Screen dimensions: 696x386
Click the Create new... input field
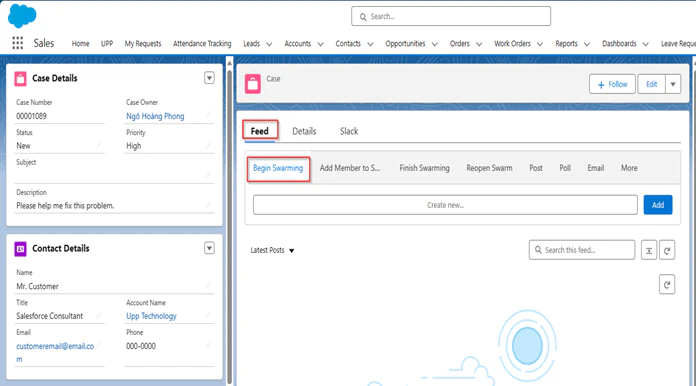coord(445,205)
